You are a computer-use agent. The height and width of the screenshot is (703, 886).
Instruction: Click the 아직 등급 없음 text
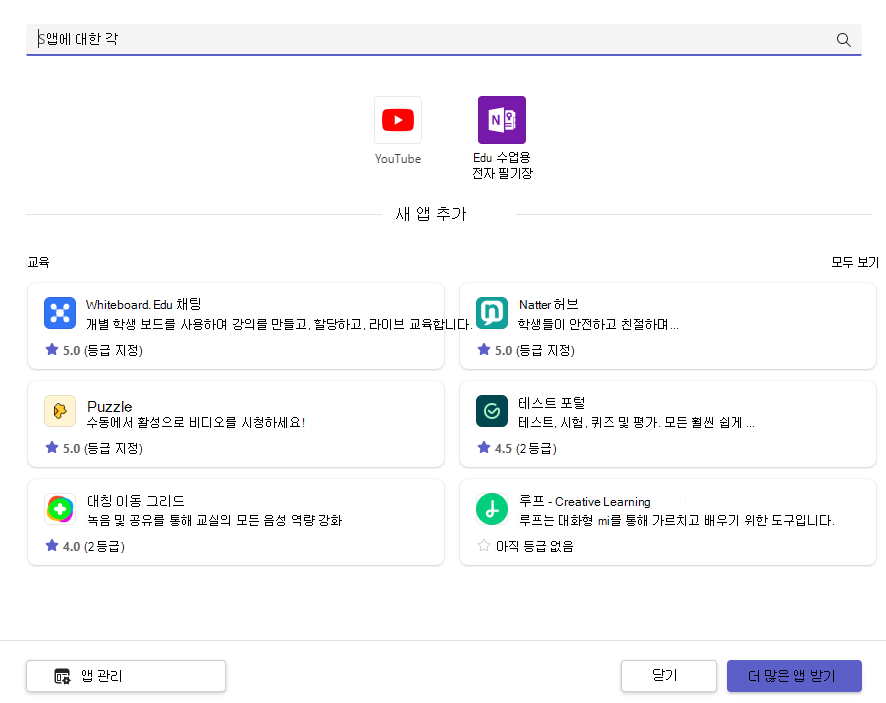pyautogui.click(x=535, y=546)
